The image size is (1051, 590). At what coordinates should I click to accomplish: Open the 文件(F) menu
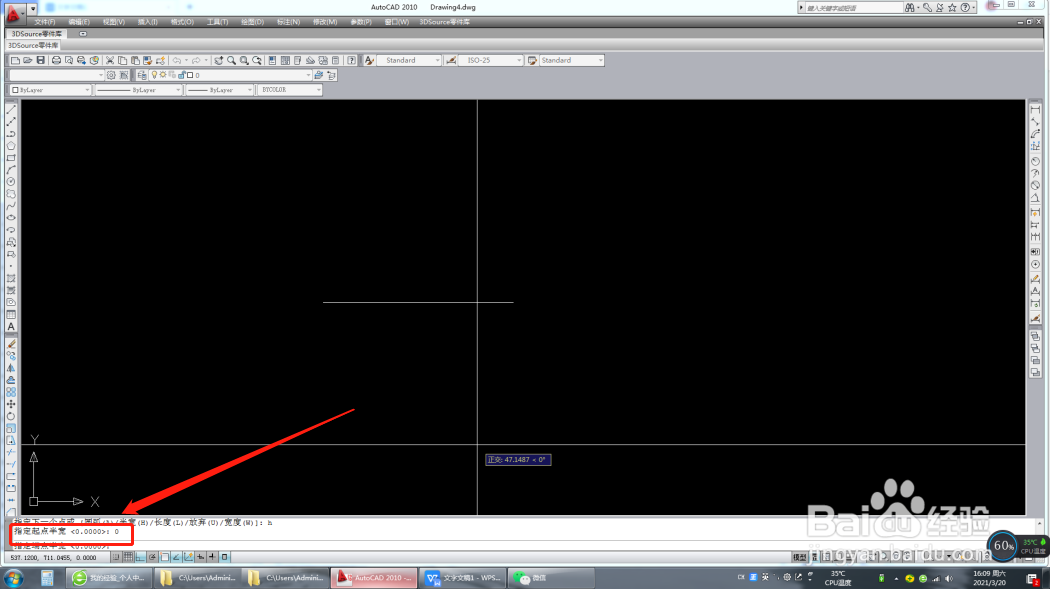45,22
